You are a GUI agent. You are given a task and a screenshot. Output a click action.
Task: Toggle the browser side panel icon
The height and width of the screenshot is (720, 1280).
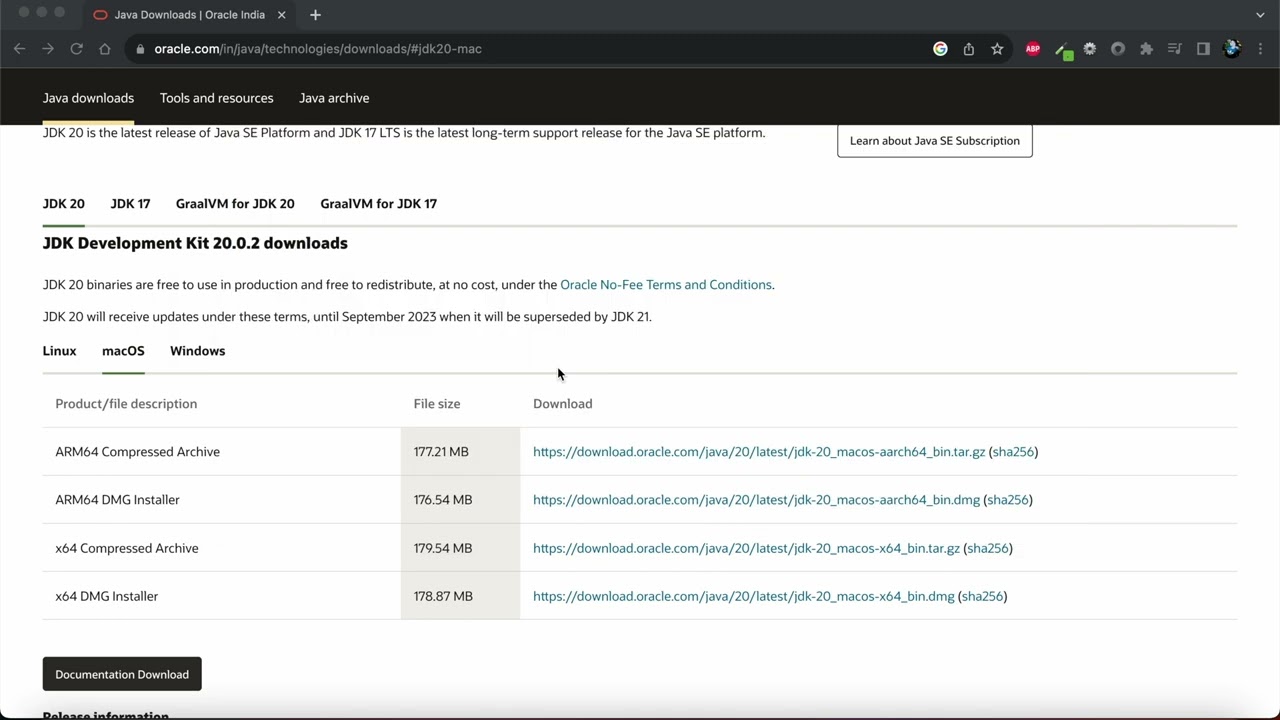[1203, 48]
